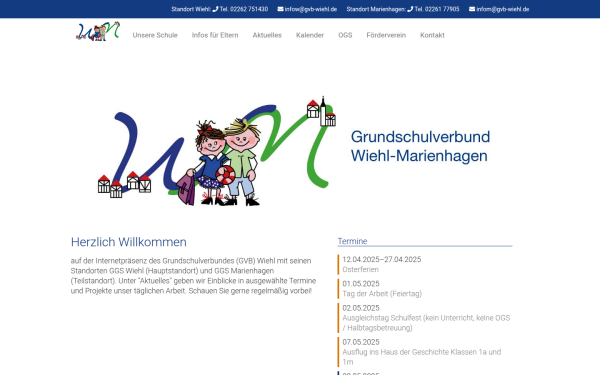600x375 pixels.
Task: Go to the Aktuelles page
Action: (x=267, y=35)
